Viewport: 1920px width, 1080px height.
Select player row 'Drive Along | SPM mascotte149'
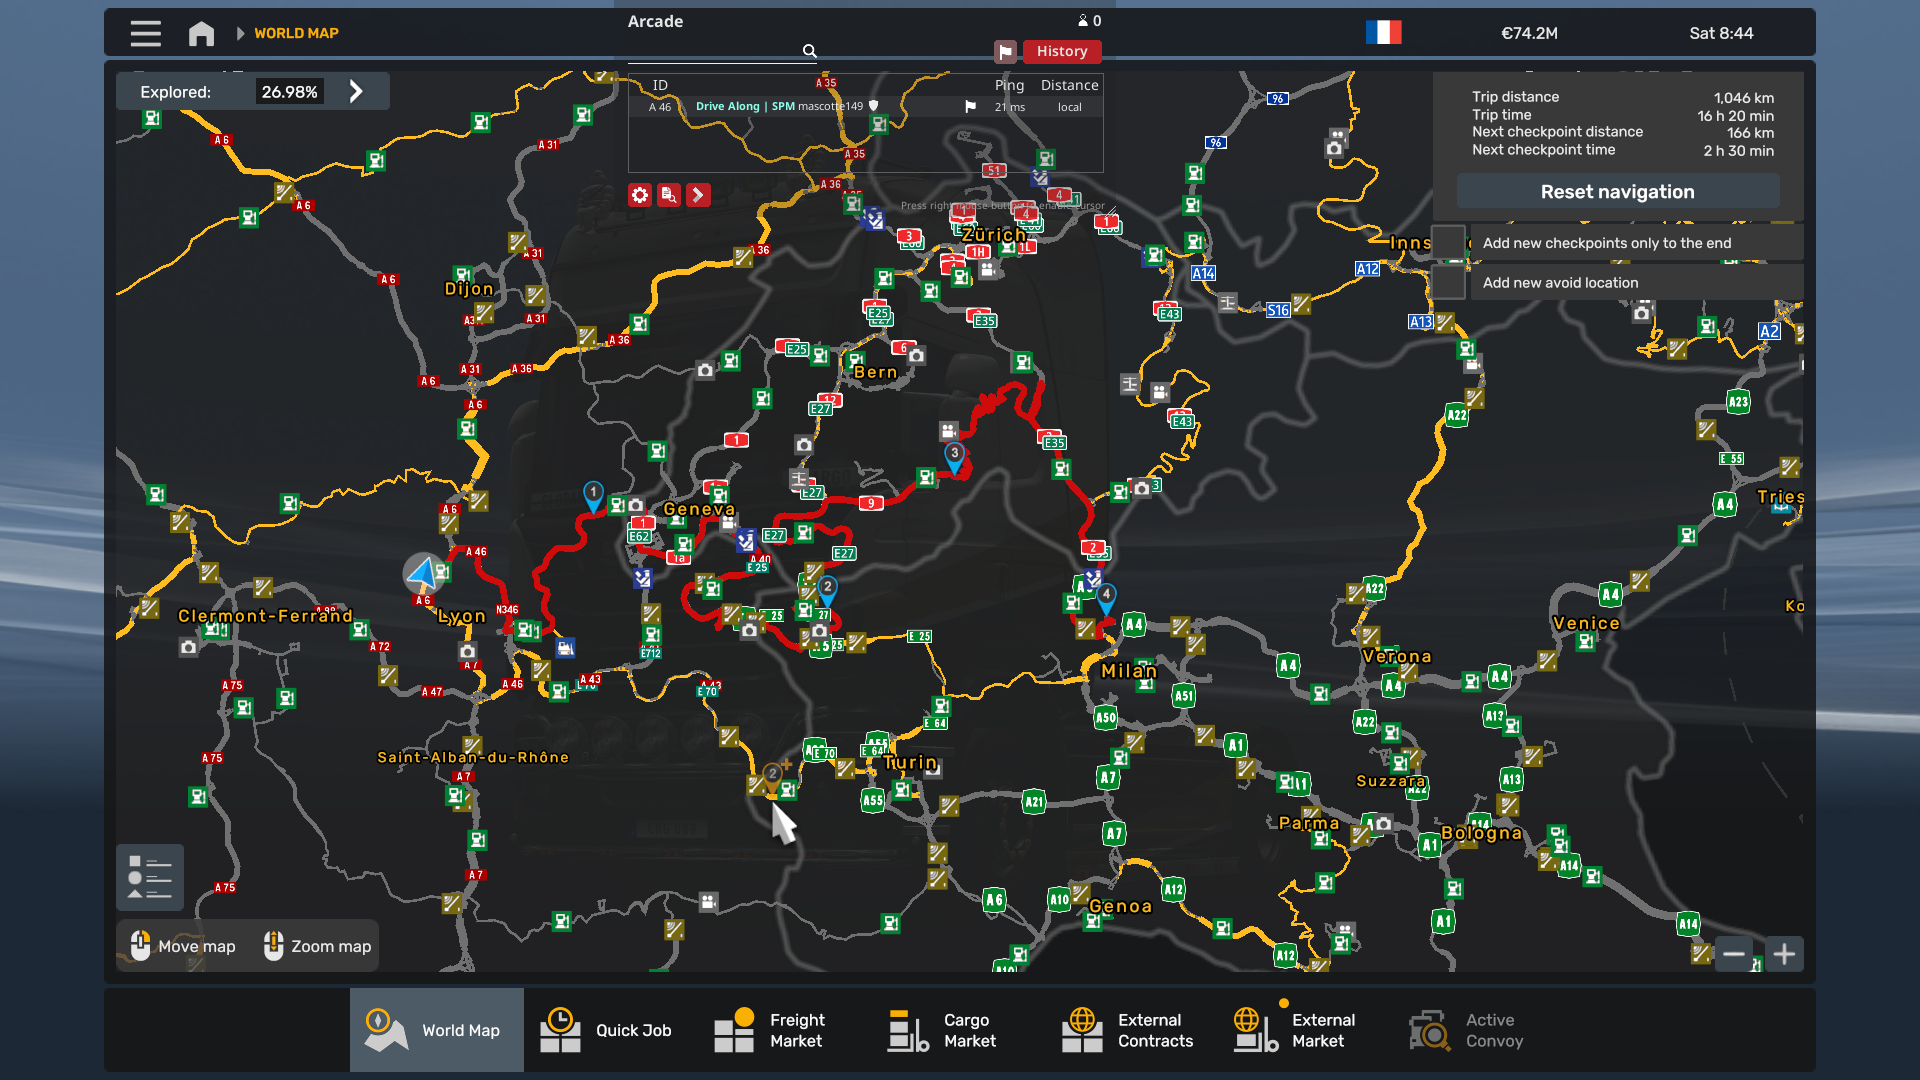pos(865,107)
